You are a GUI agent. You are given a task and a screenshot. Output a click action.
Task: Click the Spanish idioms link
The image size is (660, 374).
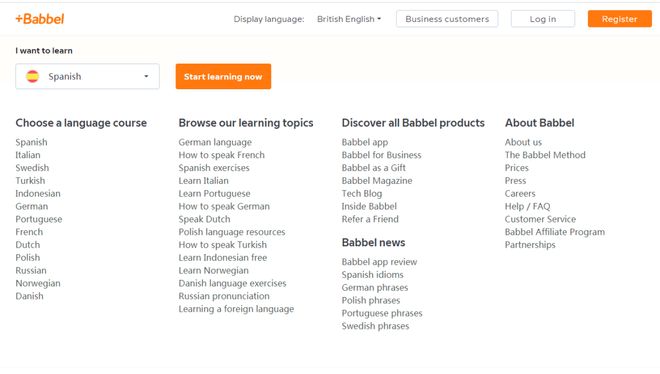click(373, 275)
